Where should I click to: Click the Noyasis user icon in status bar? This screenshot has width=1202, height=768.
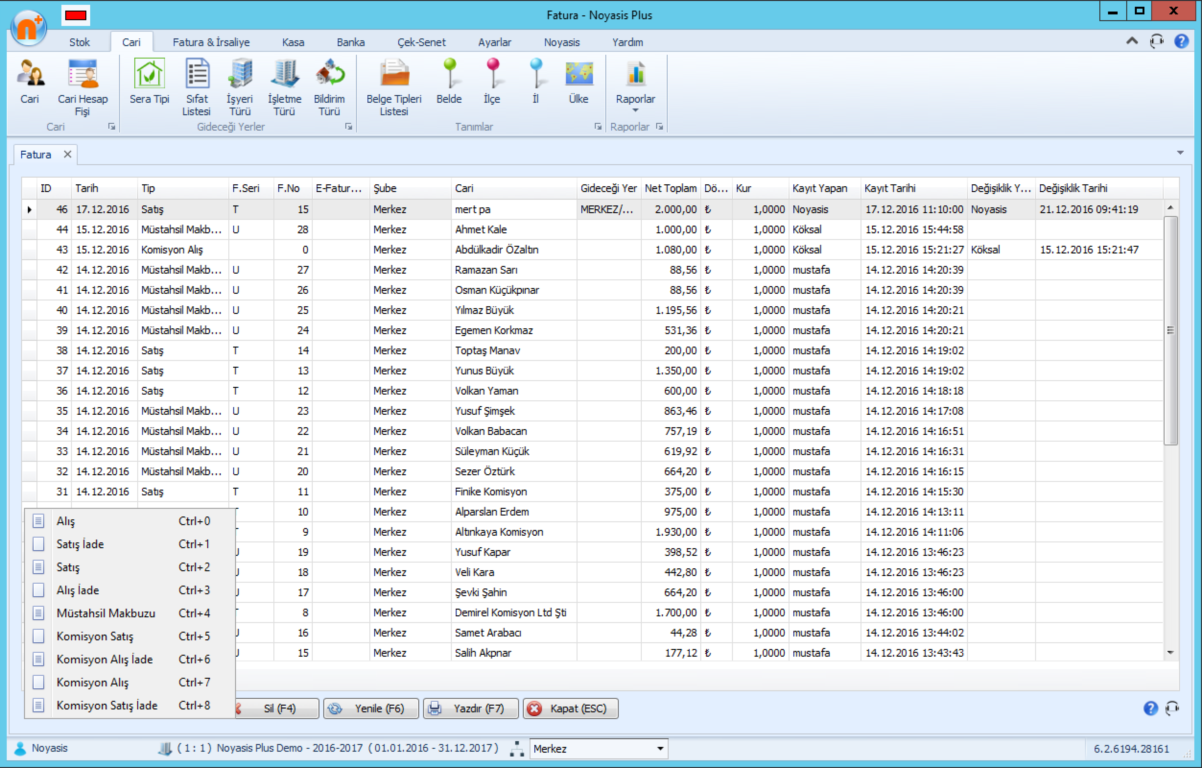pos(19,748)
